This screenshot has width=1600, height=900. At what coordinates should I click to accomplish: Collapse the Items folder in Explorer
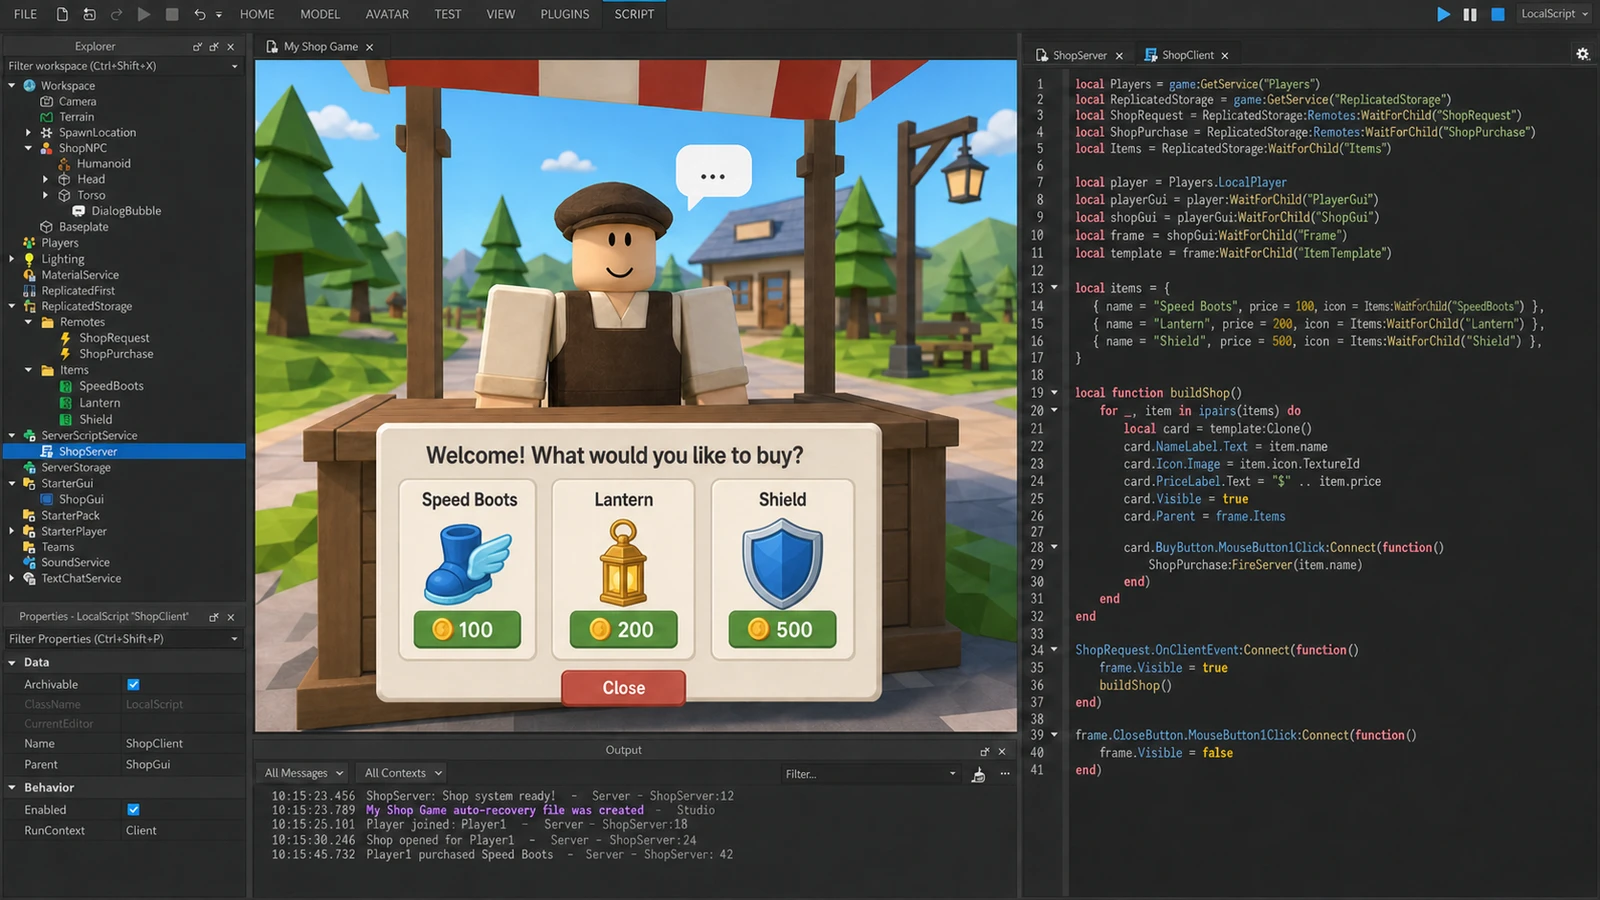pos(29,370)
